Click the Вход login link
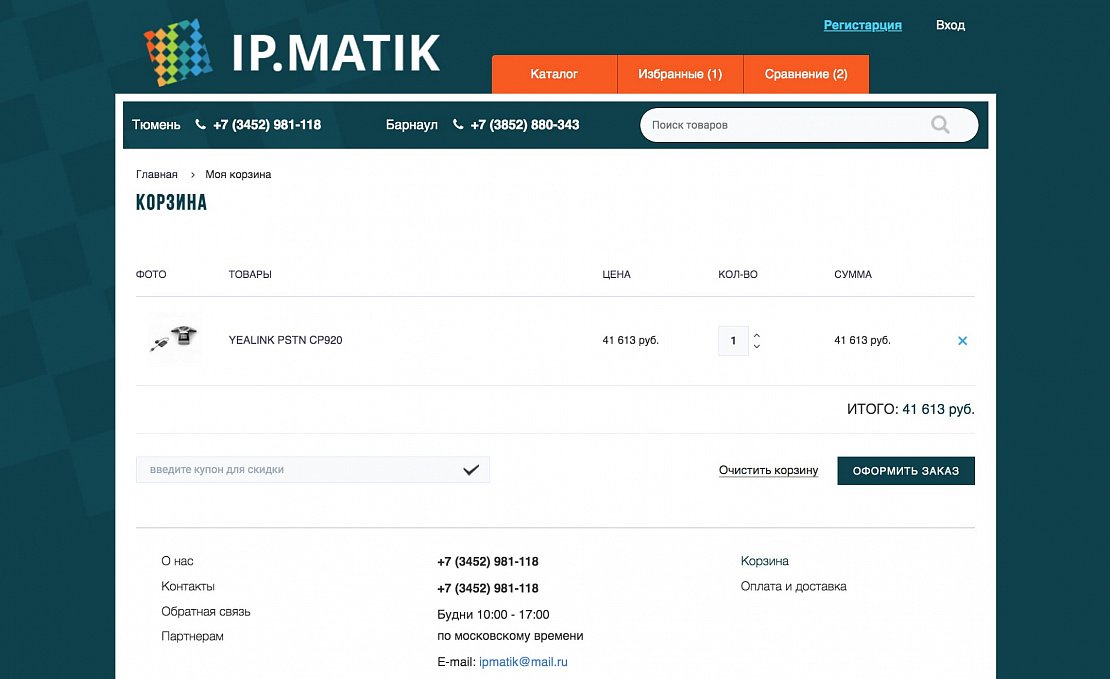 [x=950, y=25]
